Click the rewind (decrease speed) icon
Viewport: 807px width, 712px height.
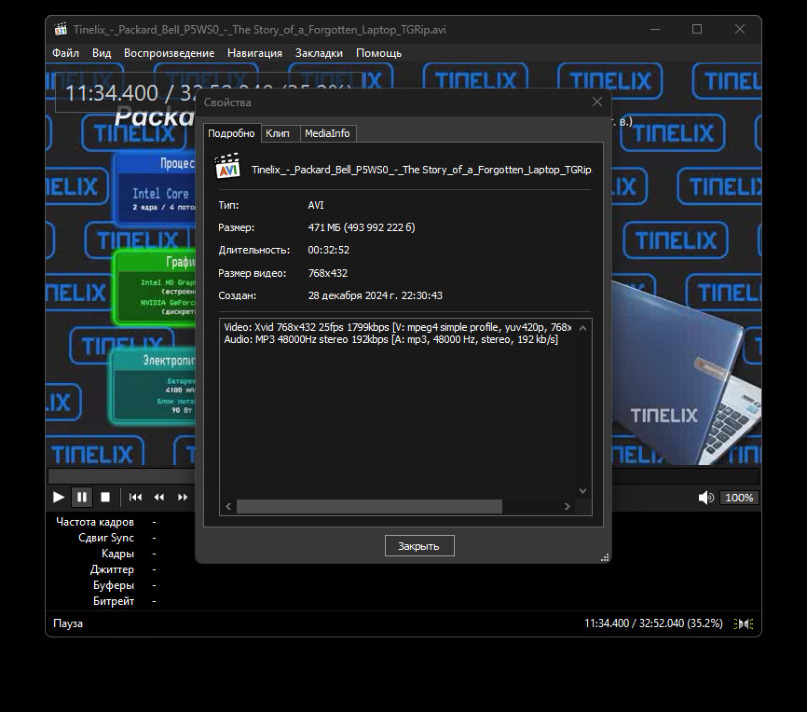pos(159,497)
